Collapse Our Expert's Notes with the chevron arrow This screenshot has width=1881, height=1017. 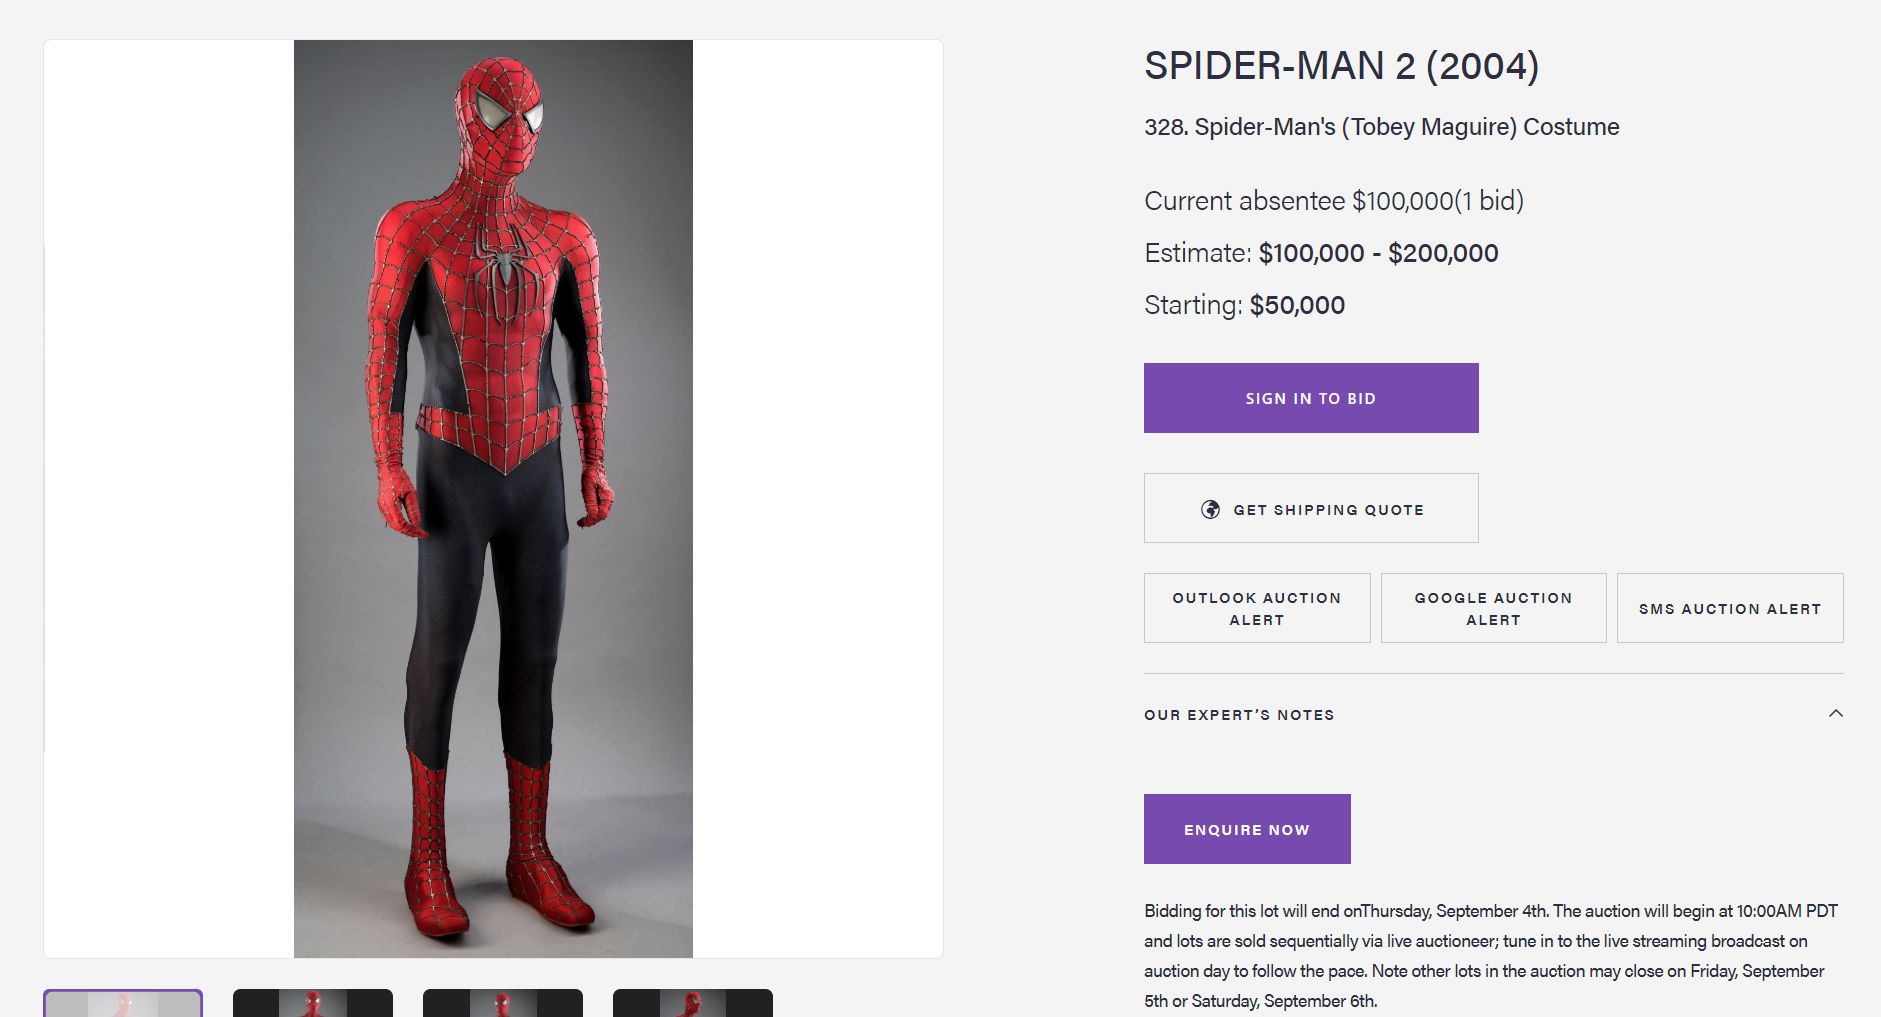(1835, 714)
